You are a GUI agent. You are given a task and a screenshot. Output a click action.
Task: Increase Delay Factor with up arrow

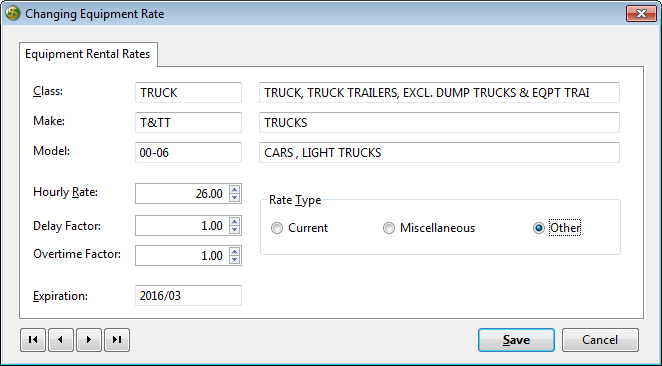tap(235, 221)
